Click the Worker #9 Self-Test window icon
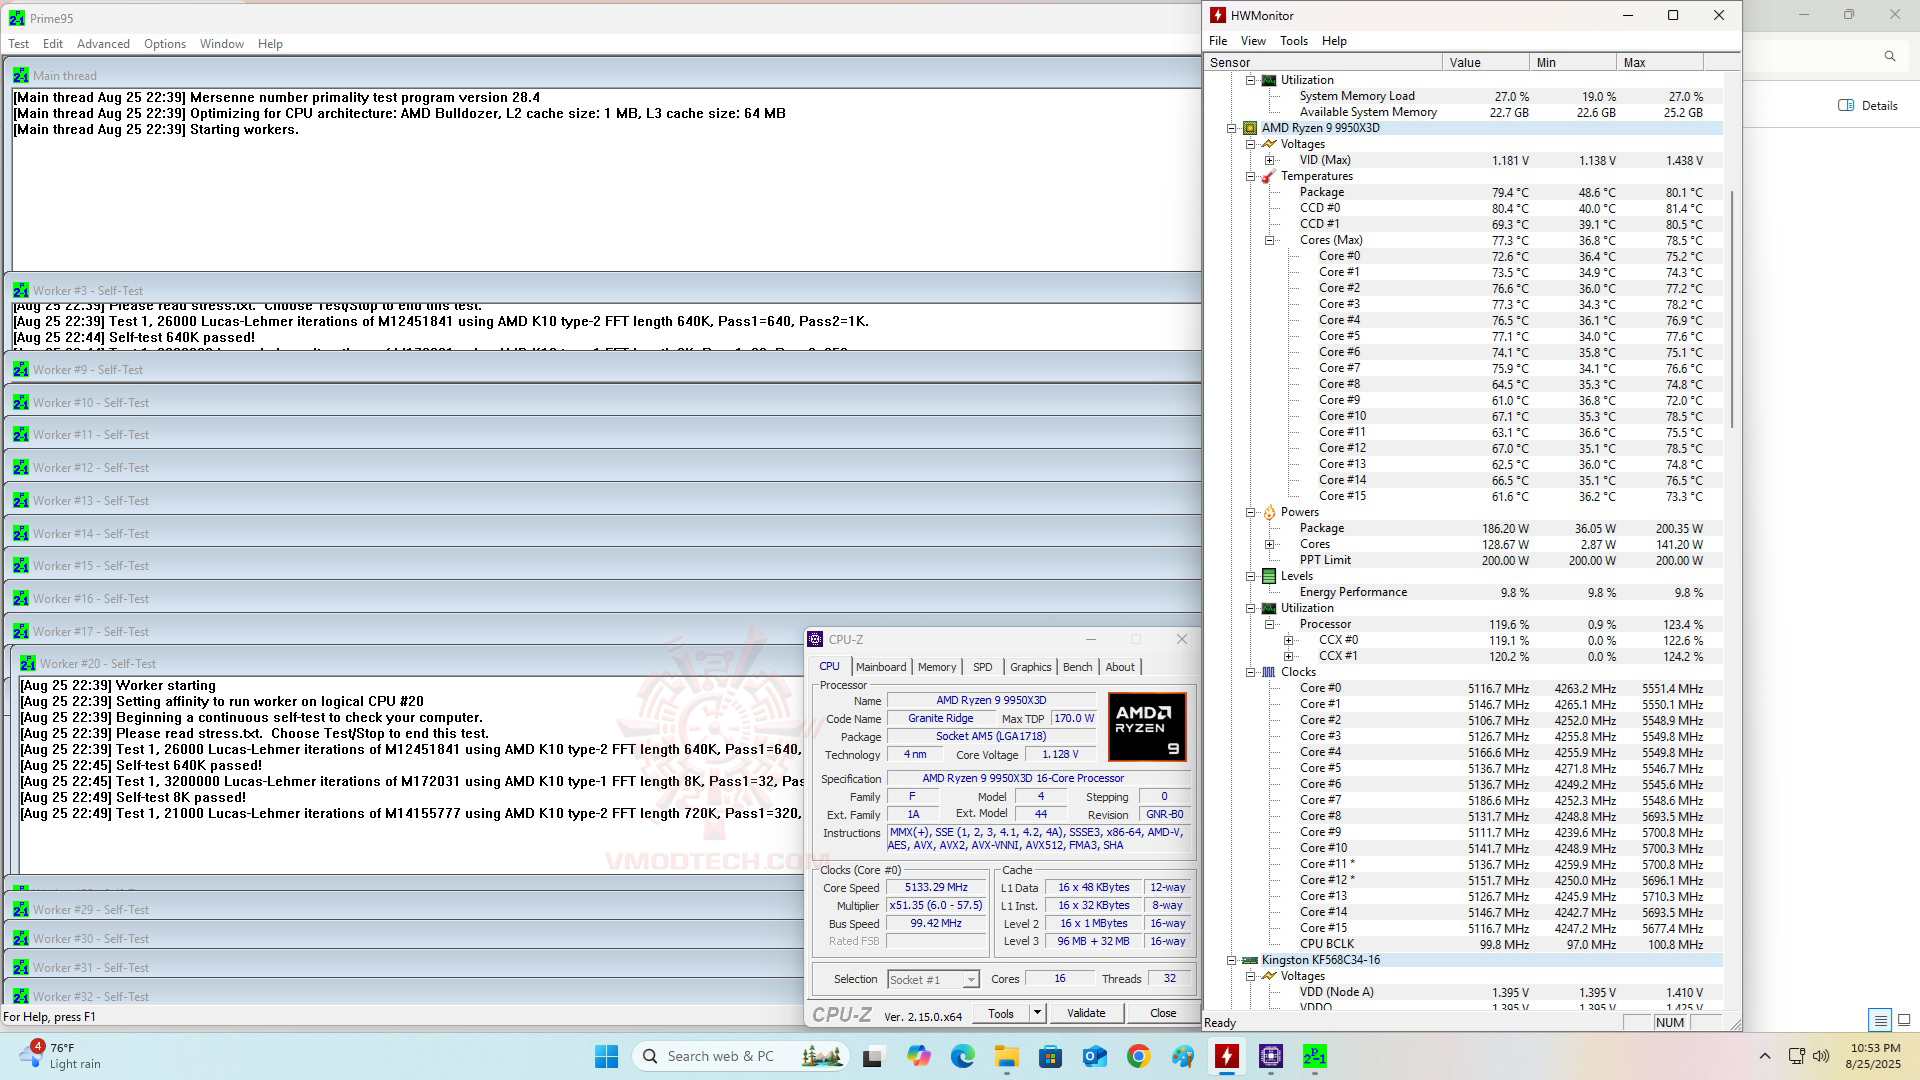Screen dimensions: 1920x1080 pos(21,370)
